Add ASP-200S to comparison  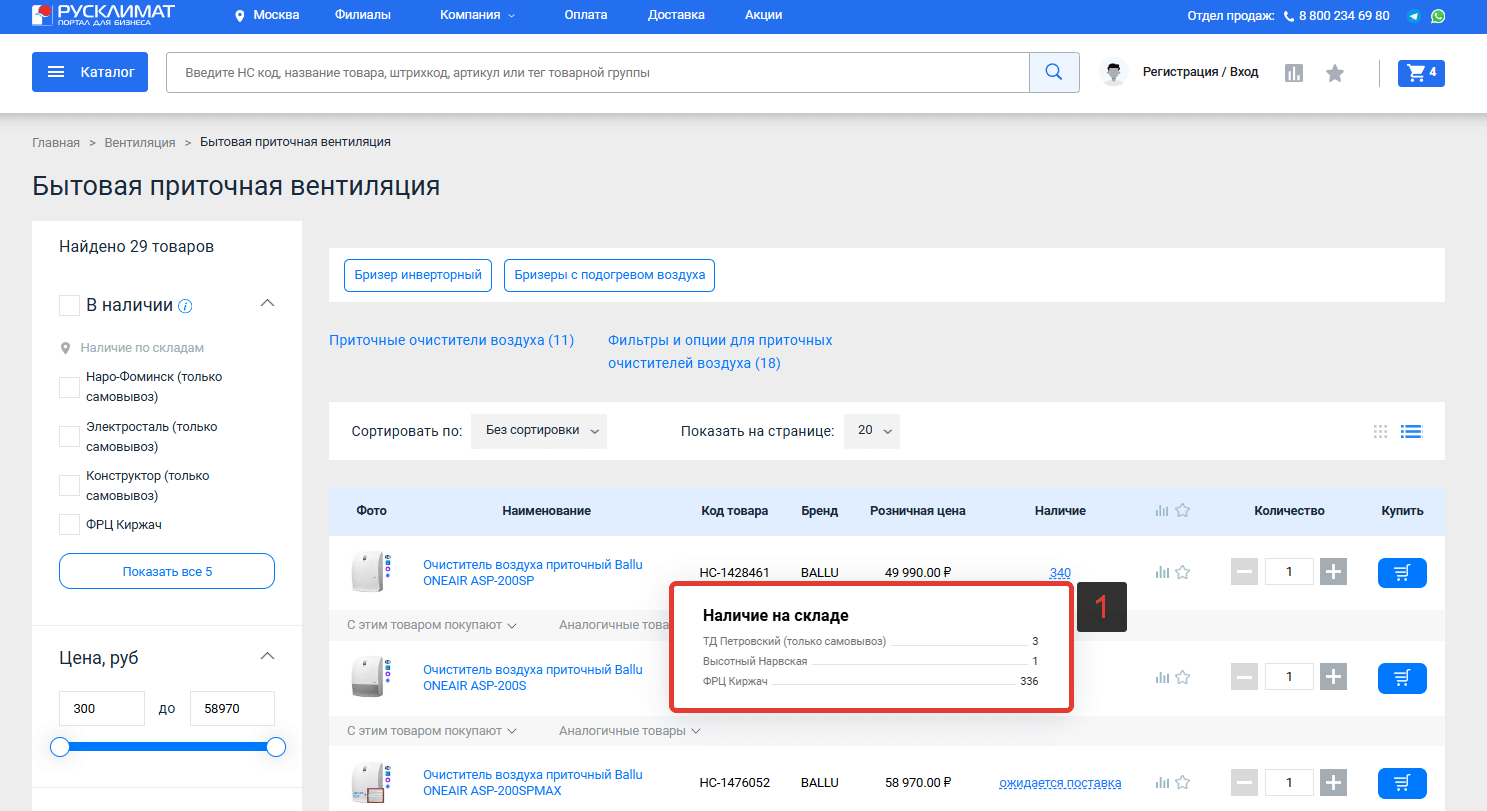coord(1162,677)
